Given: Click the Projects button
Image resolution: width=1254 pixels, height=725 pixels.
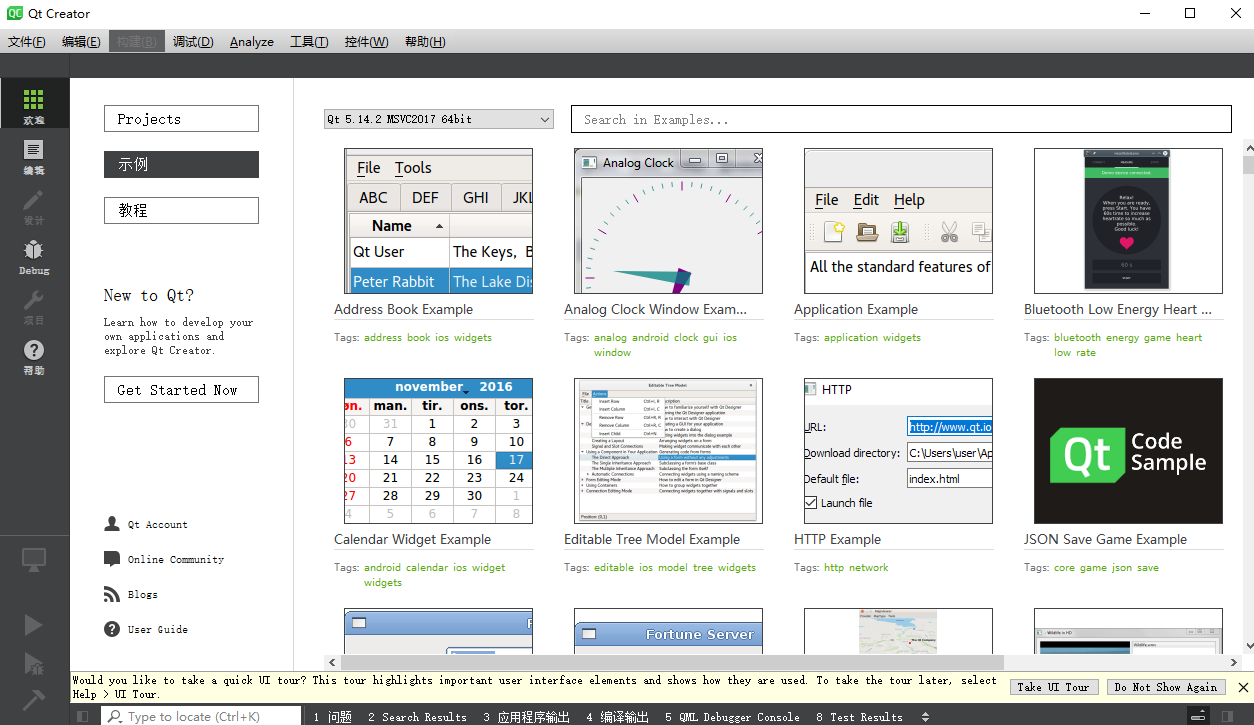Looking at the screenshot, I should 181,118.
